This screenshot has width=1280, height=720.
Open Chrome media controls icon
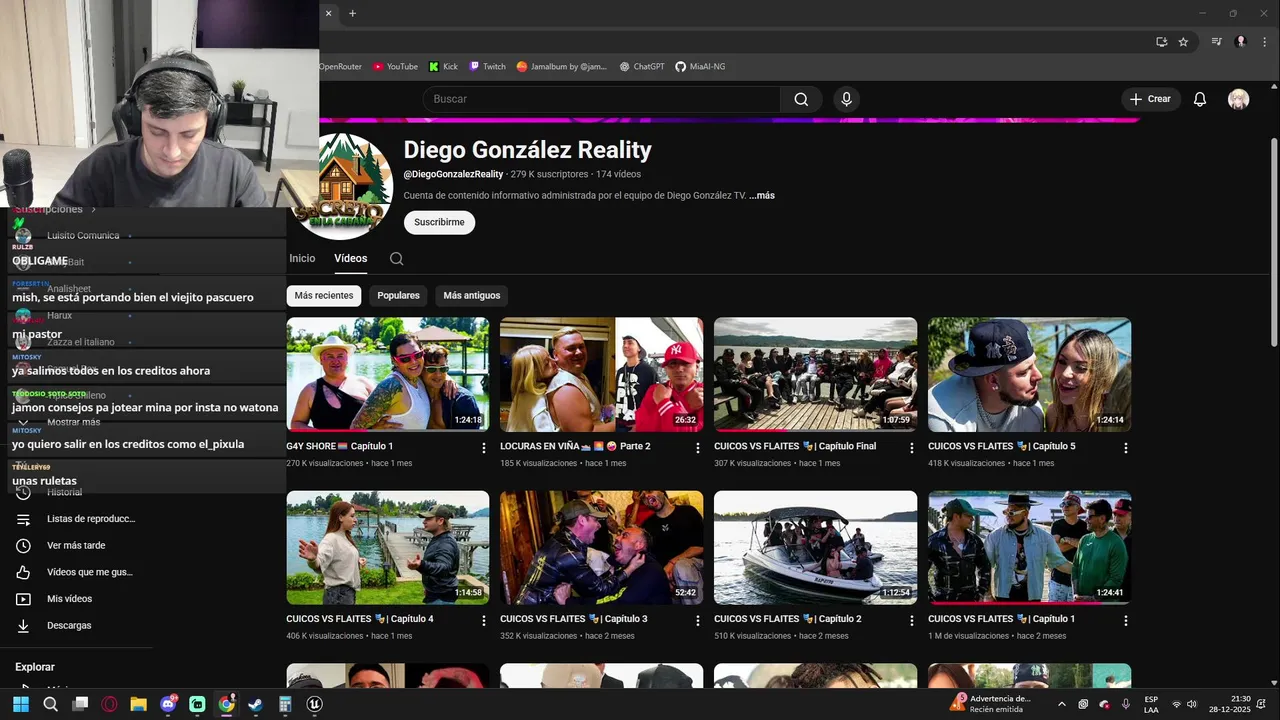click(1217, 42)
